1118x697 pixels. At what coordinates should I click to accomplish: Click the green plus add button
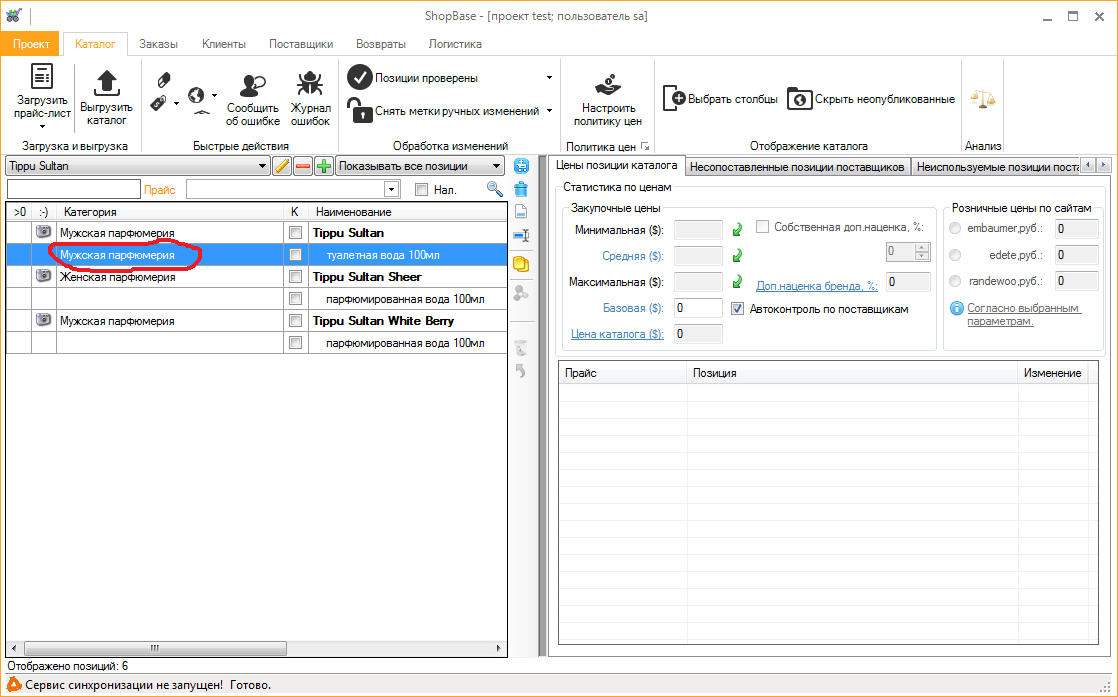point(324,166)
